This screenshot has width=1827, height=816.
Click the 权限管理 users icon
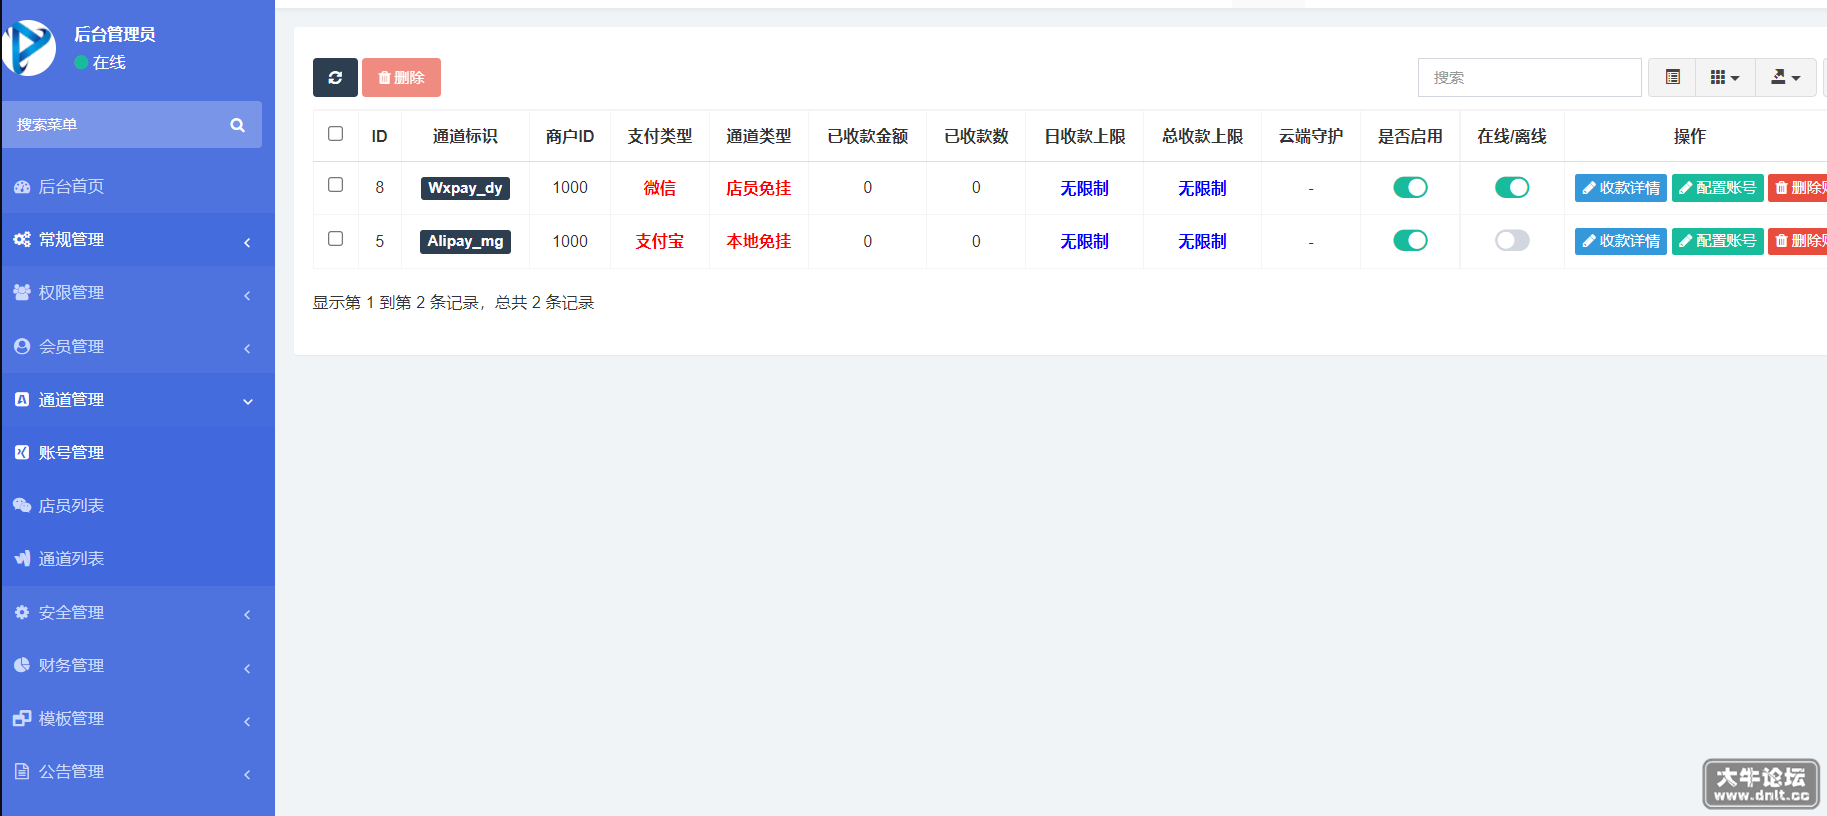click(22, 292)
